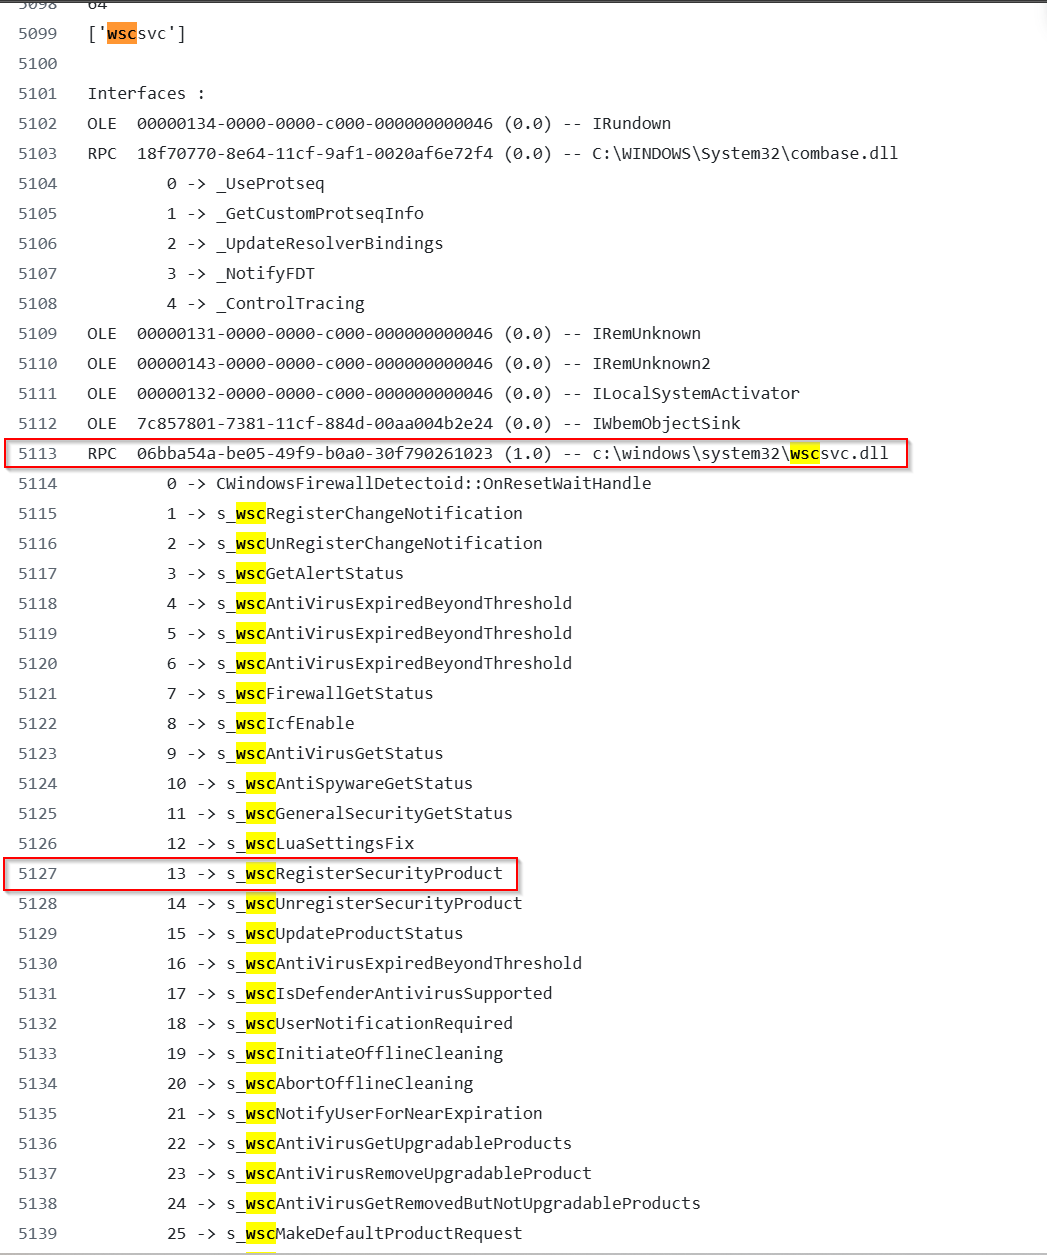Select s_wscInitiateOfflineCleaning entry
This screenshot has height=1255, width=1047.
click(x=335, y=1053)
